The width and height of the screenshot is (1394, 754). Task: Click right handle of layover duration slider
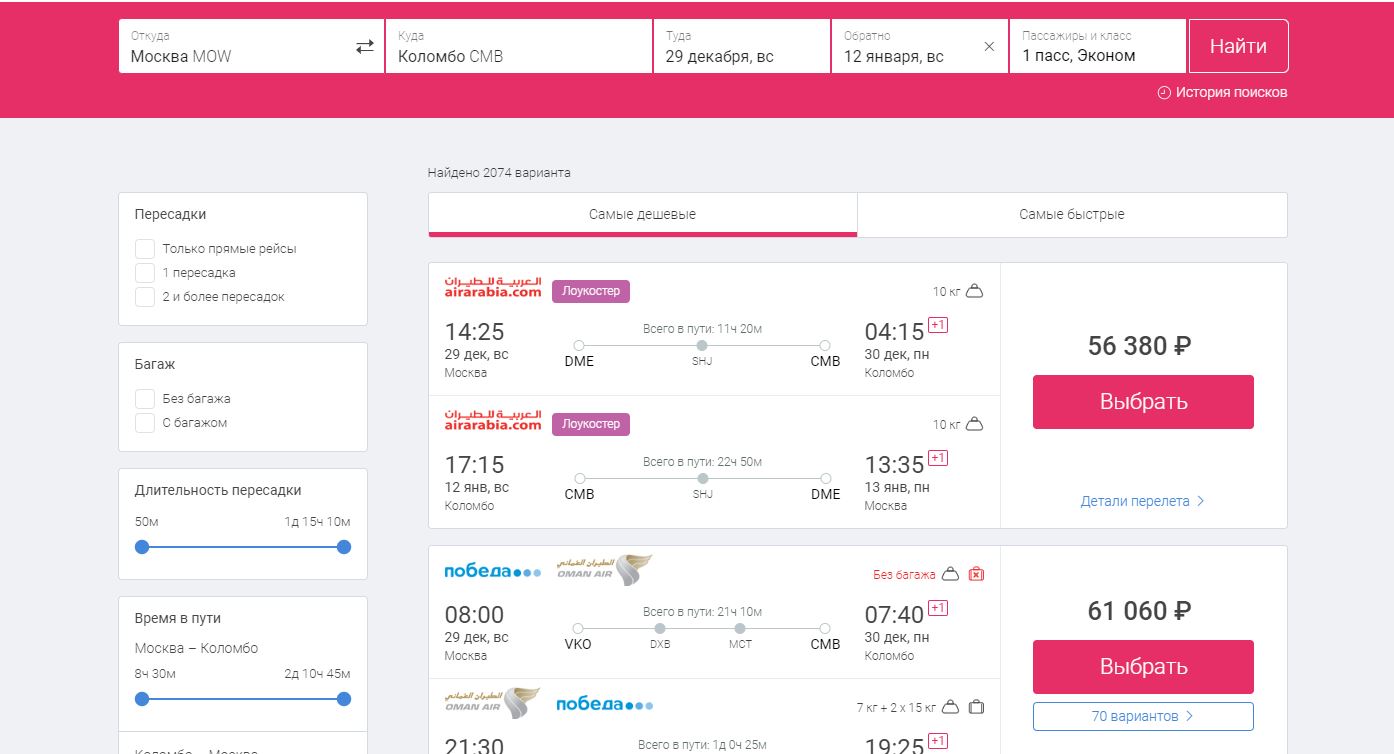click(x=344, y=547)
